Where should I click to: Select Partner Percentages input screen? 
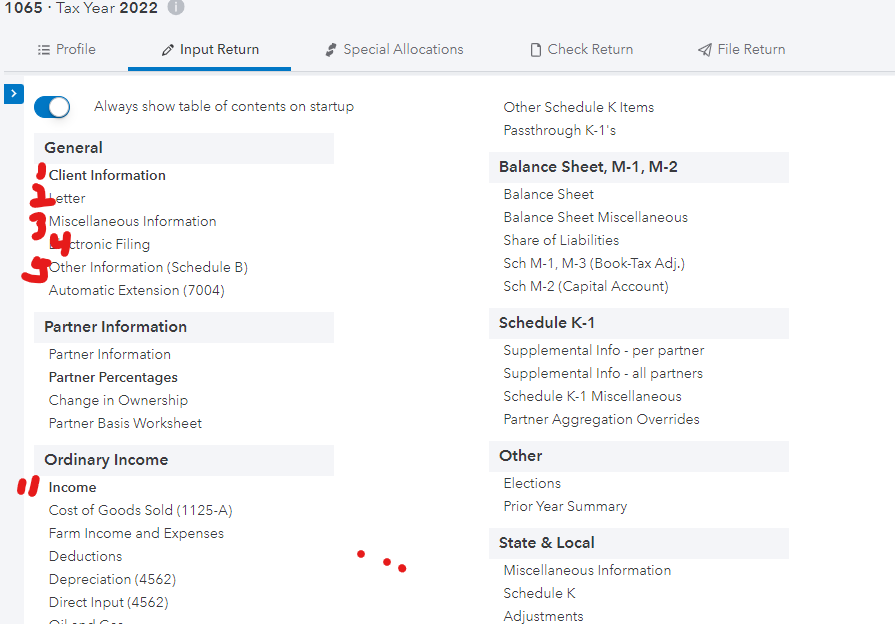pos(113,377)
